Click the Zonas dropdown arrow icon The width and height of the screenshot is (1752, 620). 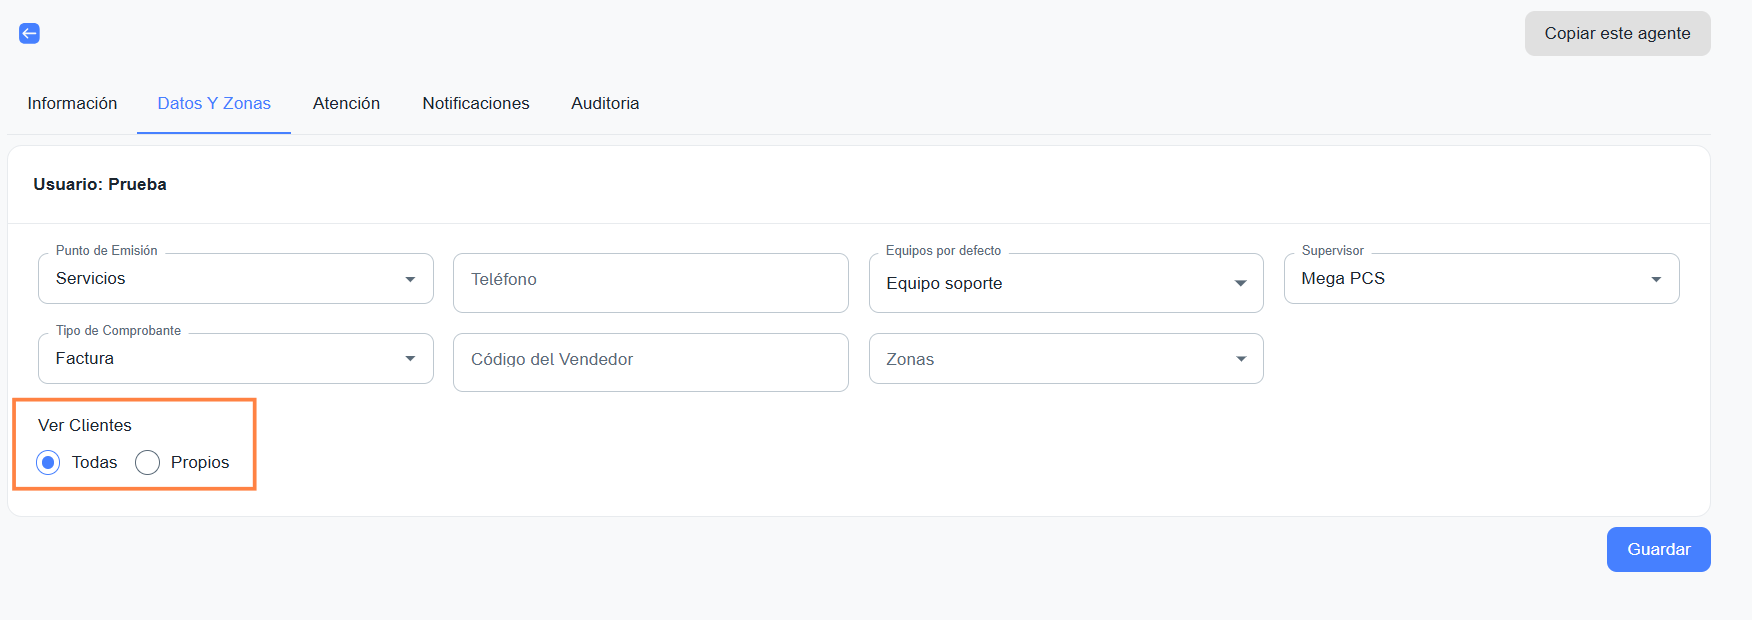1241,360
